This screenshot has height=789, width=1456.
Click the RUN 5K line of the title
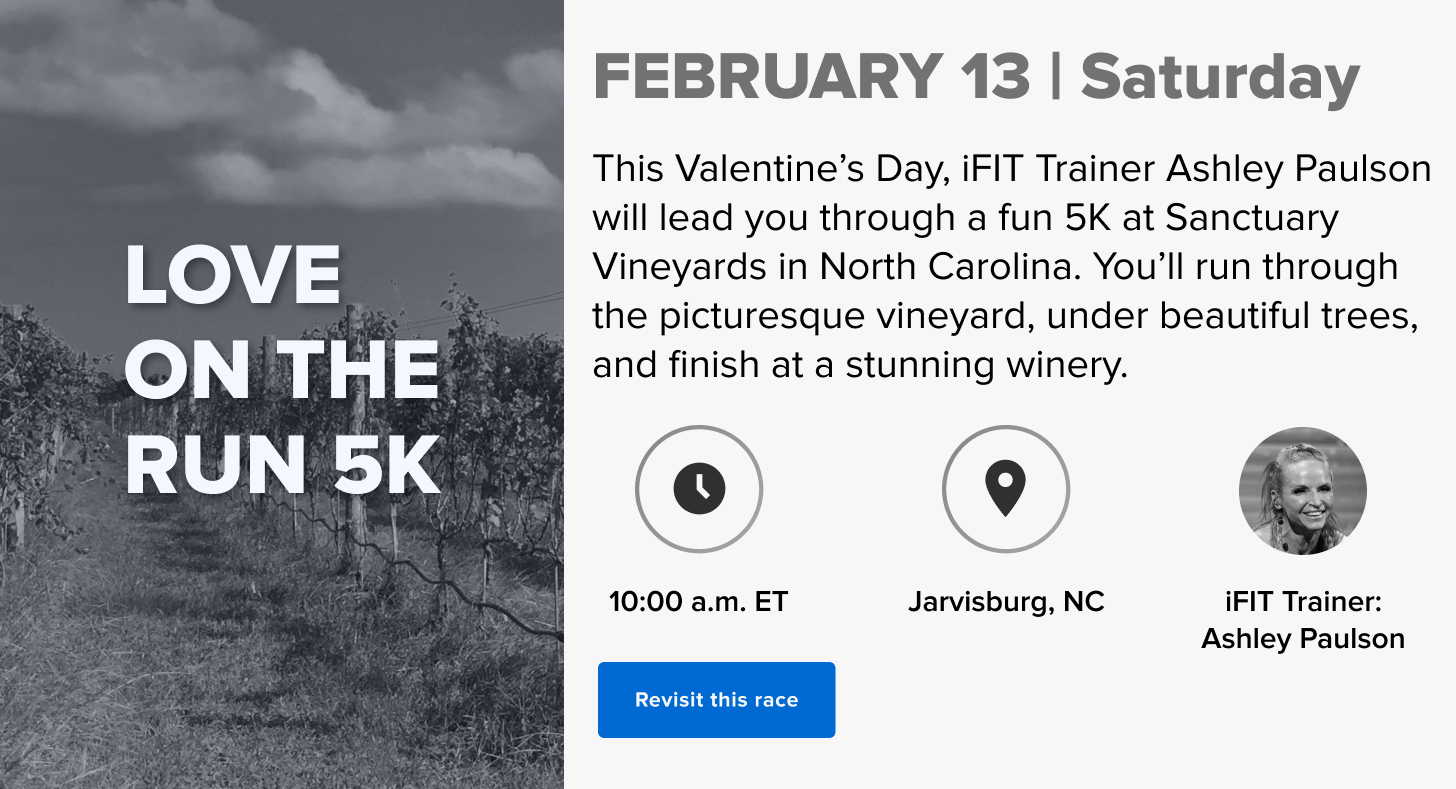click(282, 466)
